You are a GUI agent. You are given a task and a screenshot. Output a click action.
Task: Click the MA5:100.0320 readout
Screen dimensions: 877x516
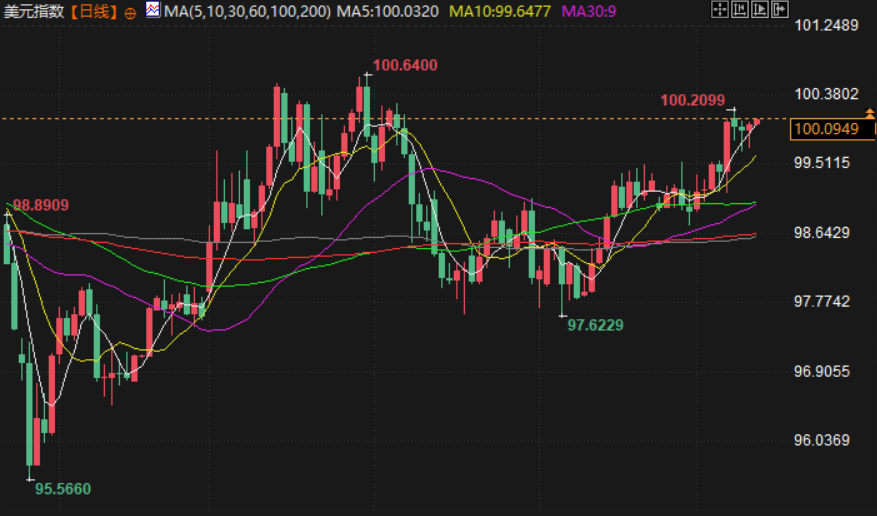(x=388, y=11)
